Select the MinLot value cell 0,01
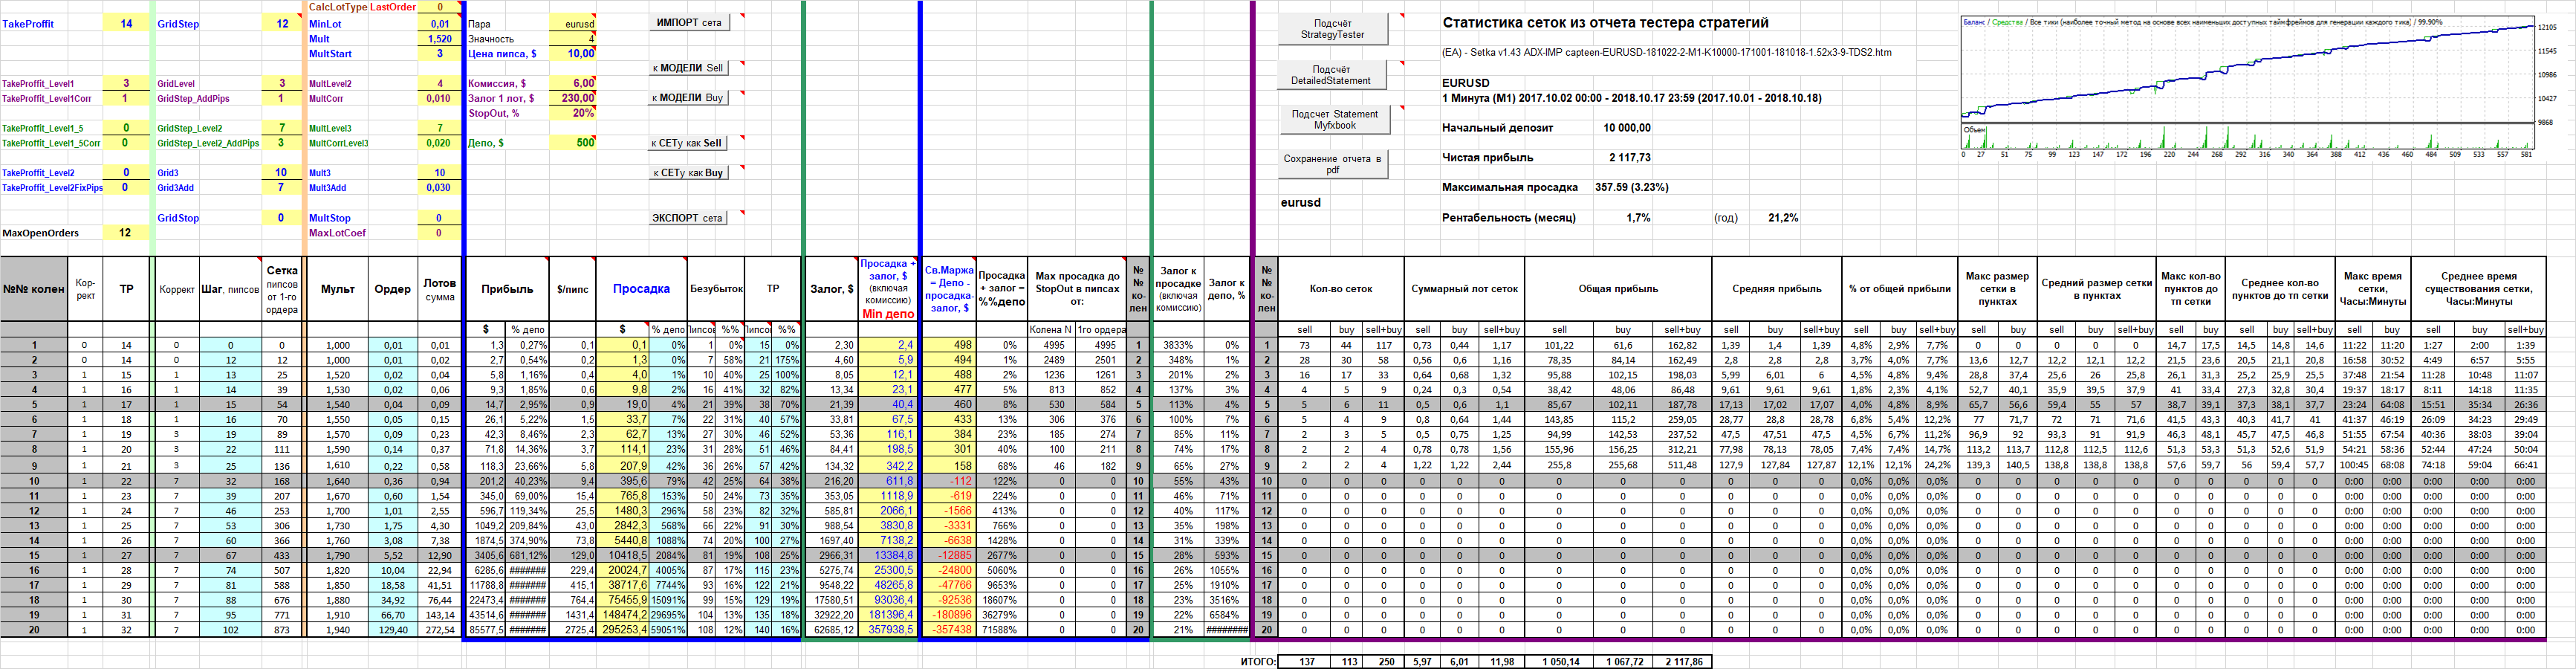The image size is (2576, 669). 439,24
